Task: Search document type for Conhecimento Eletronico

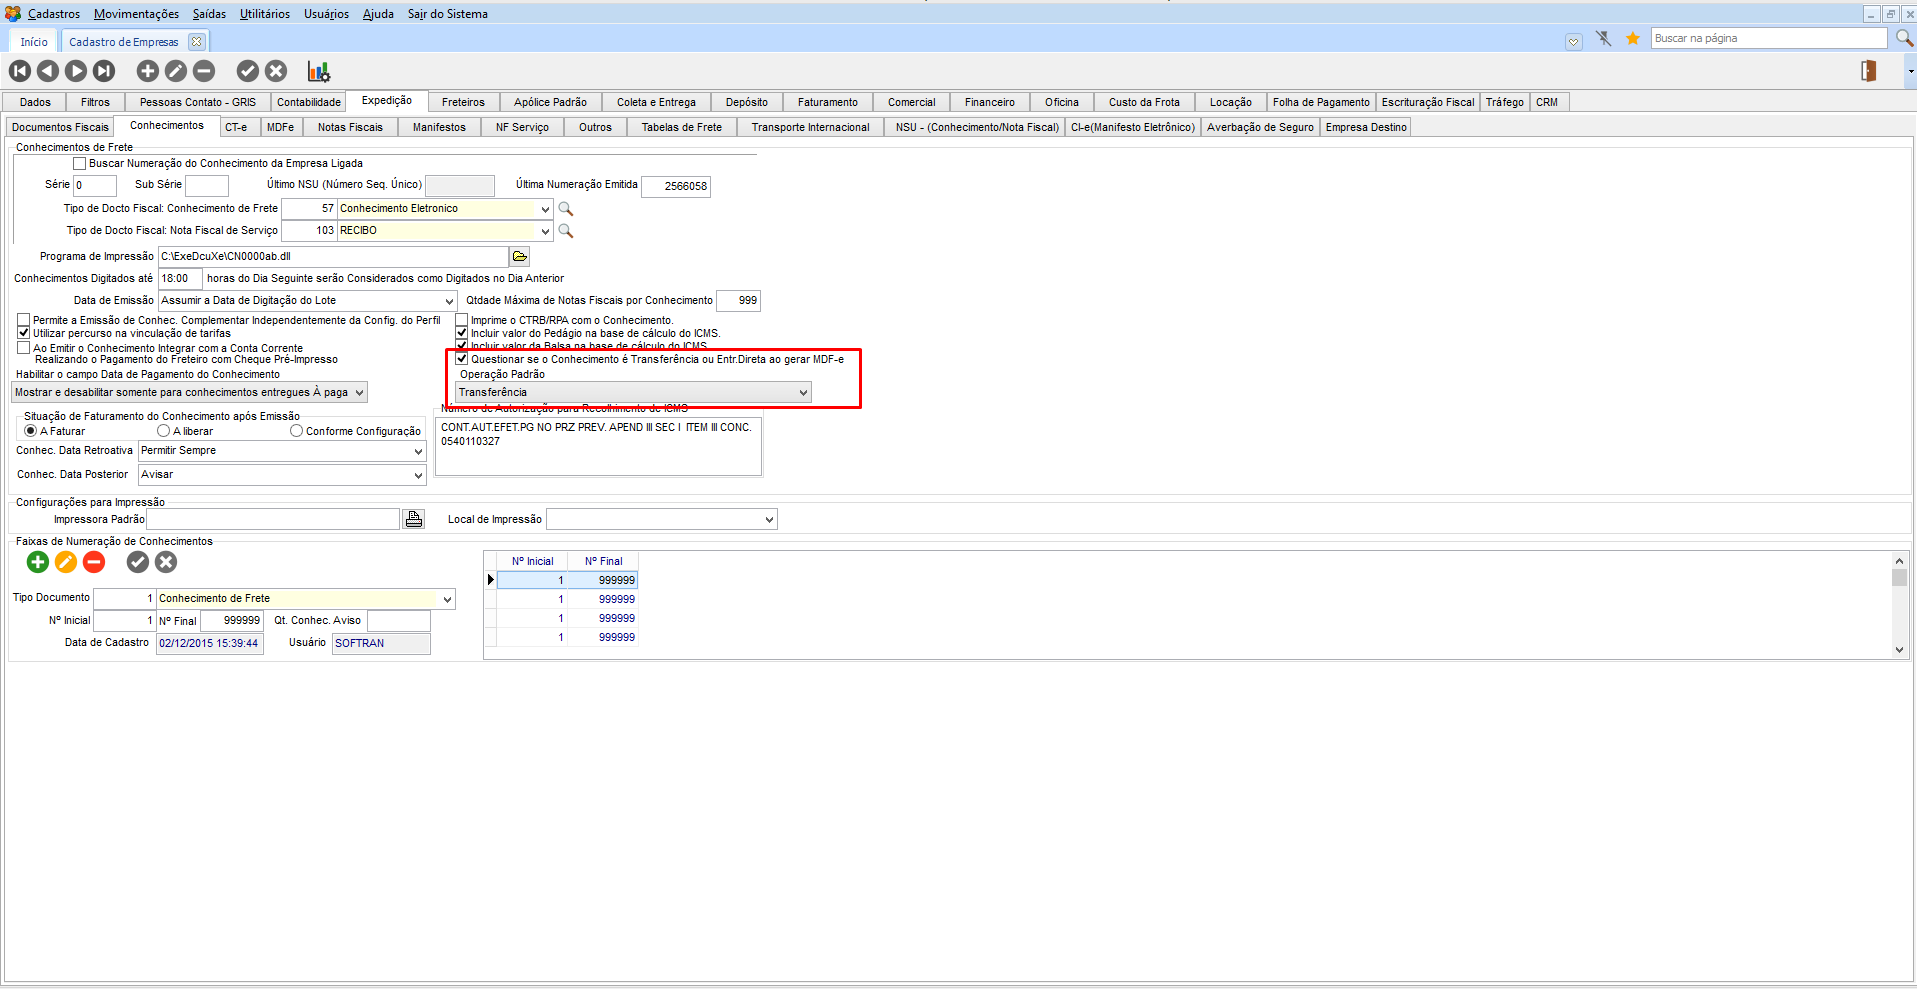Action: (x=566, y=209)
